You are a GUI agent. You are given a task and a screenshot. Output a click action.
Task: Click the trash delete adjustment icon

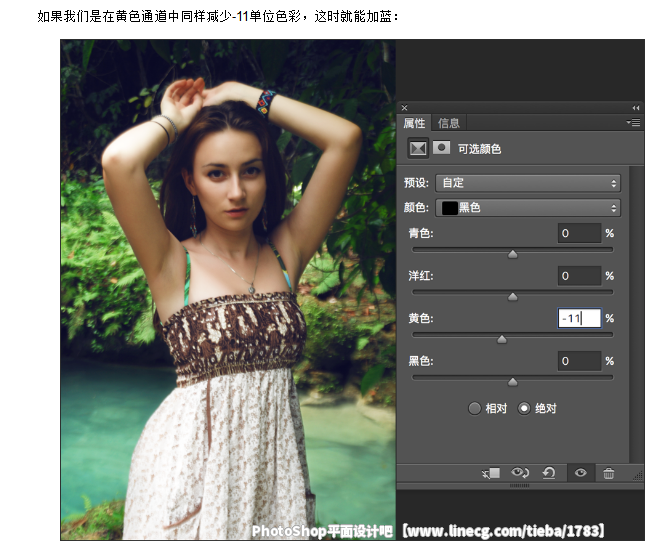pos(609,473)
